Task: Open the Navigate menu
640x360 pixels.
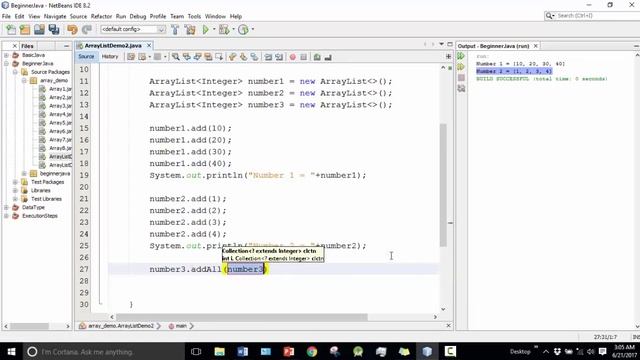Action: (x=55, y=16)
